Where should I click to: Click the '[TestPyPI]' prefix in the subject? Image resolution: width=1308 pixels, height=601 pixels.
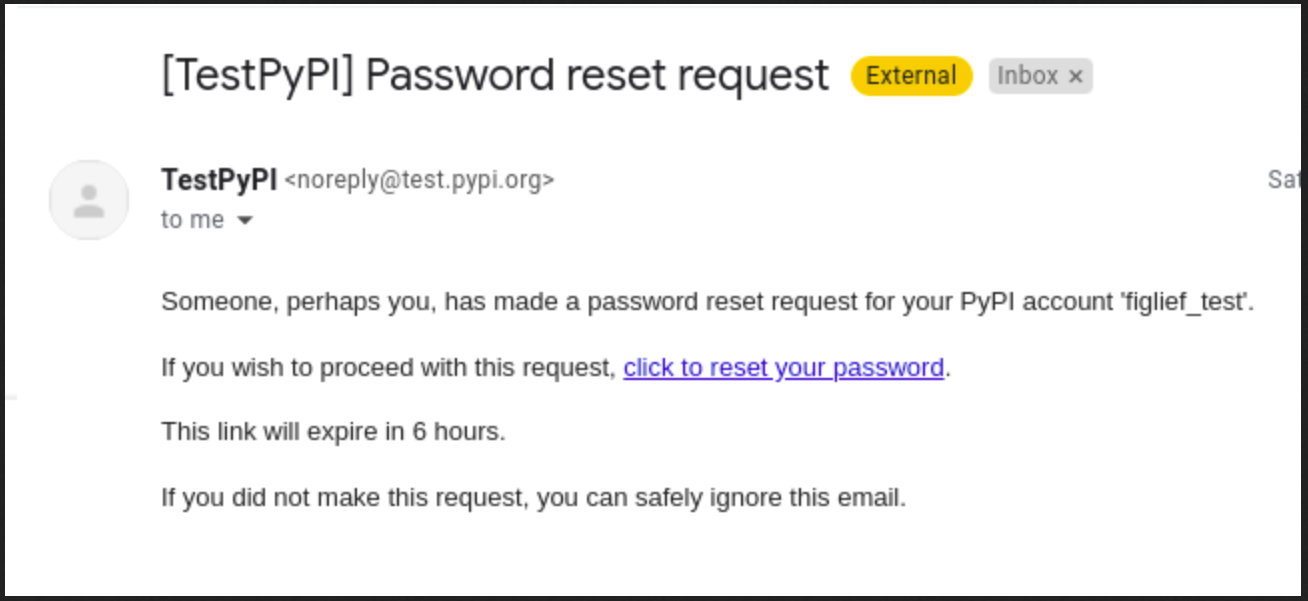(258, 76)
